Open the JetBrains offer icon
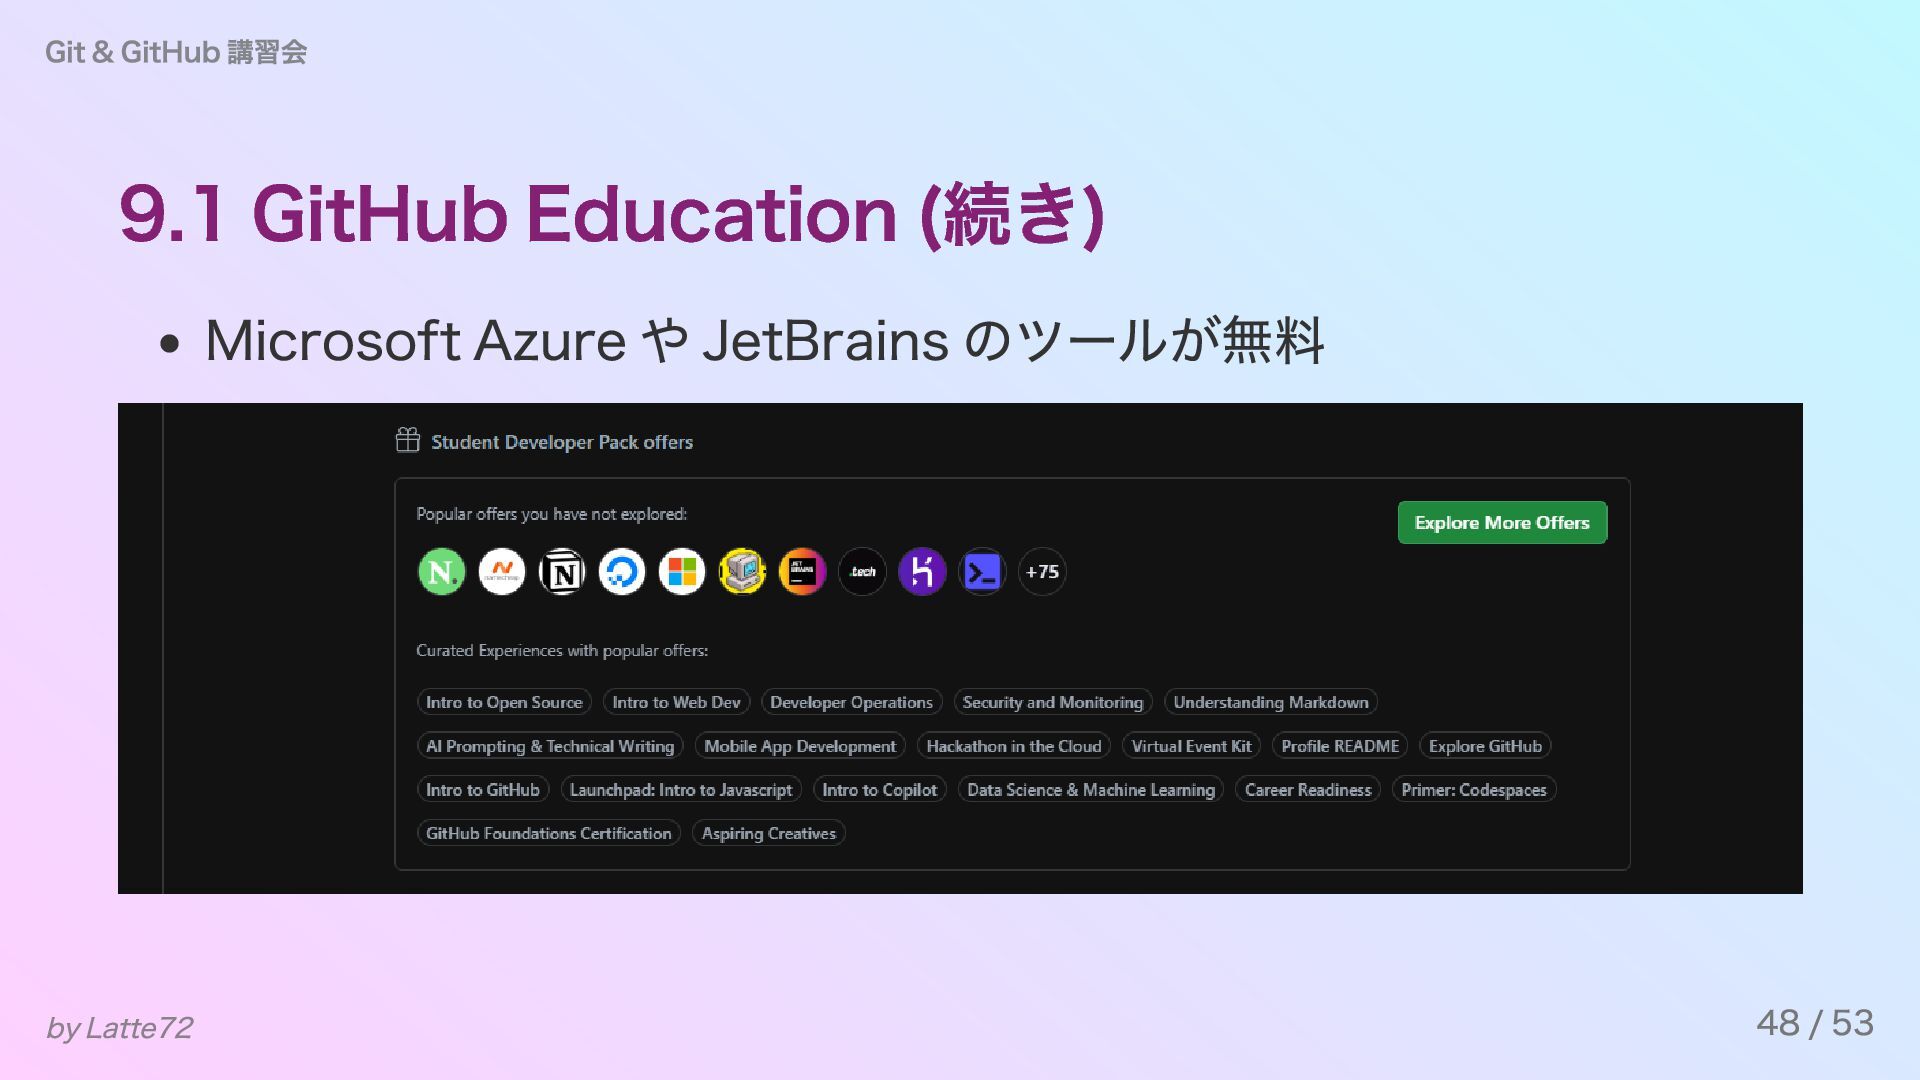Screen dimensions: 1920x1080 click(x=802, y=572)
